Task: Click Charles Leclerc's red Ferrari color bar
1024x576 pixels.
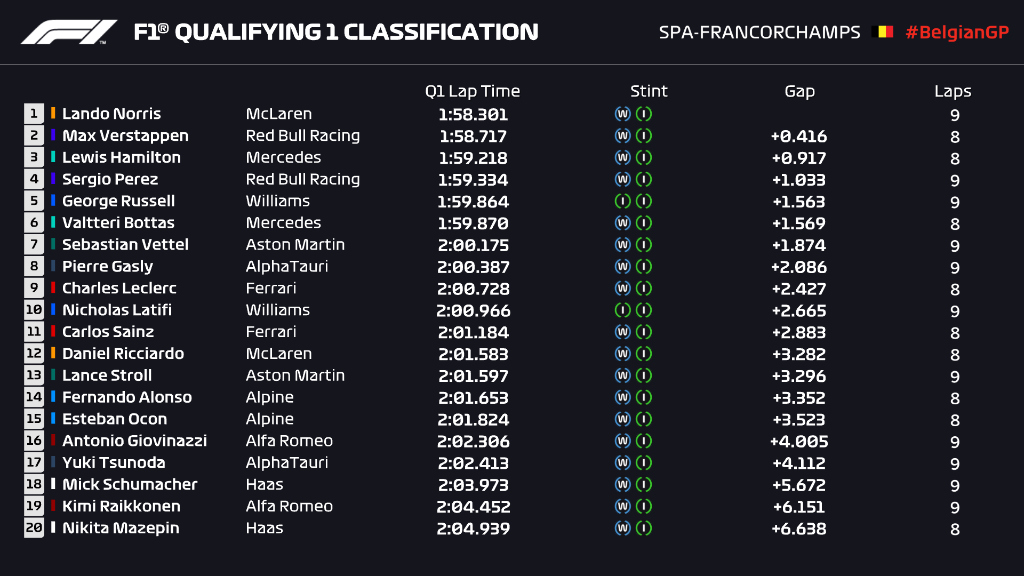Action: (53, 288)
